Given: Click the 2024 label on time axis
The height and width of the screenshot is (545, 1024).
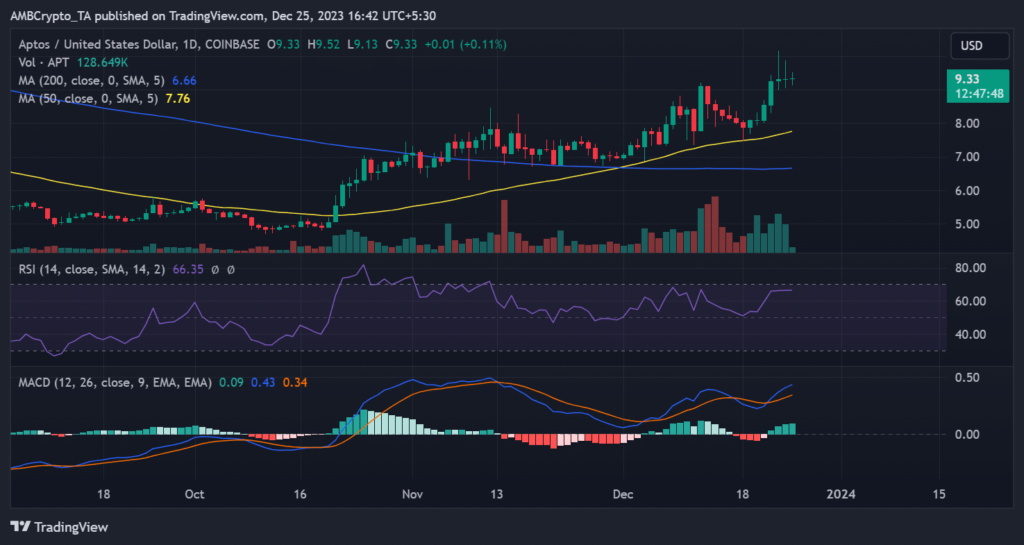Looking at the screenshot, I should tap(840, 494).
